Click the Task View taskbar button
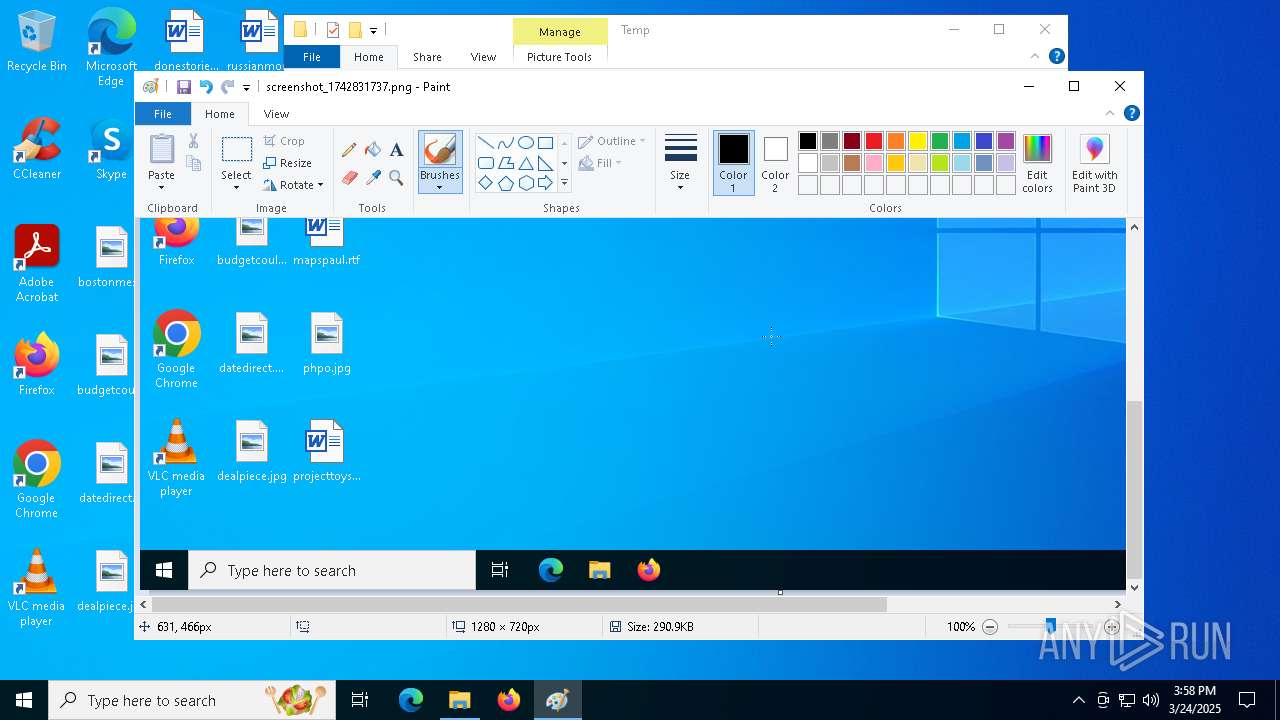This screenshot has height=720, width=1280. coord(360,700)
